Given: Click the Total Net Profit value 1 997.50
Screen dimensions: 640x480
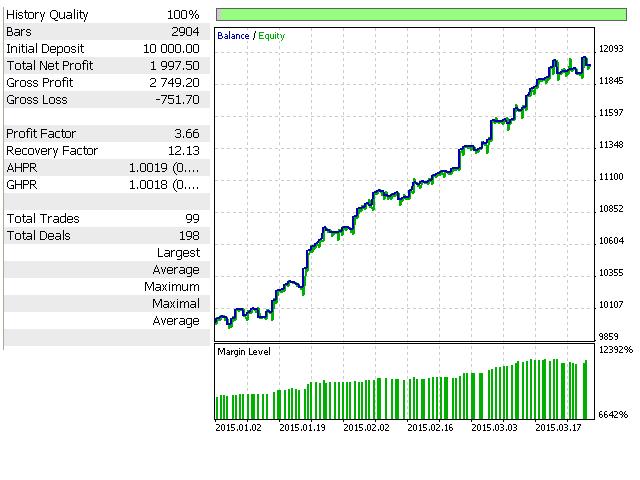Looking at the screenshot, I should click(x=171, y=66).
